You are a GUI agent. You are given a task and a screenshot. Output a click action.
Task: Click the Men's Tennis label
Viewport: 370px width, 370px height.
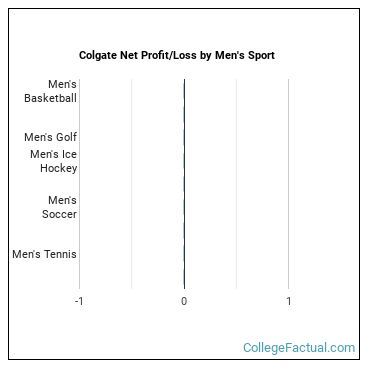[44, 254]
